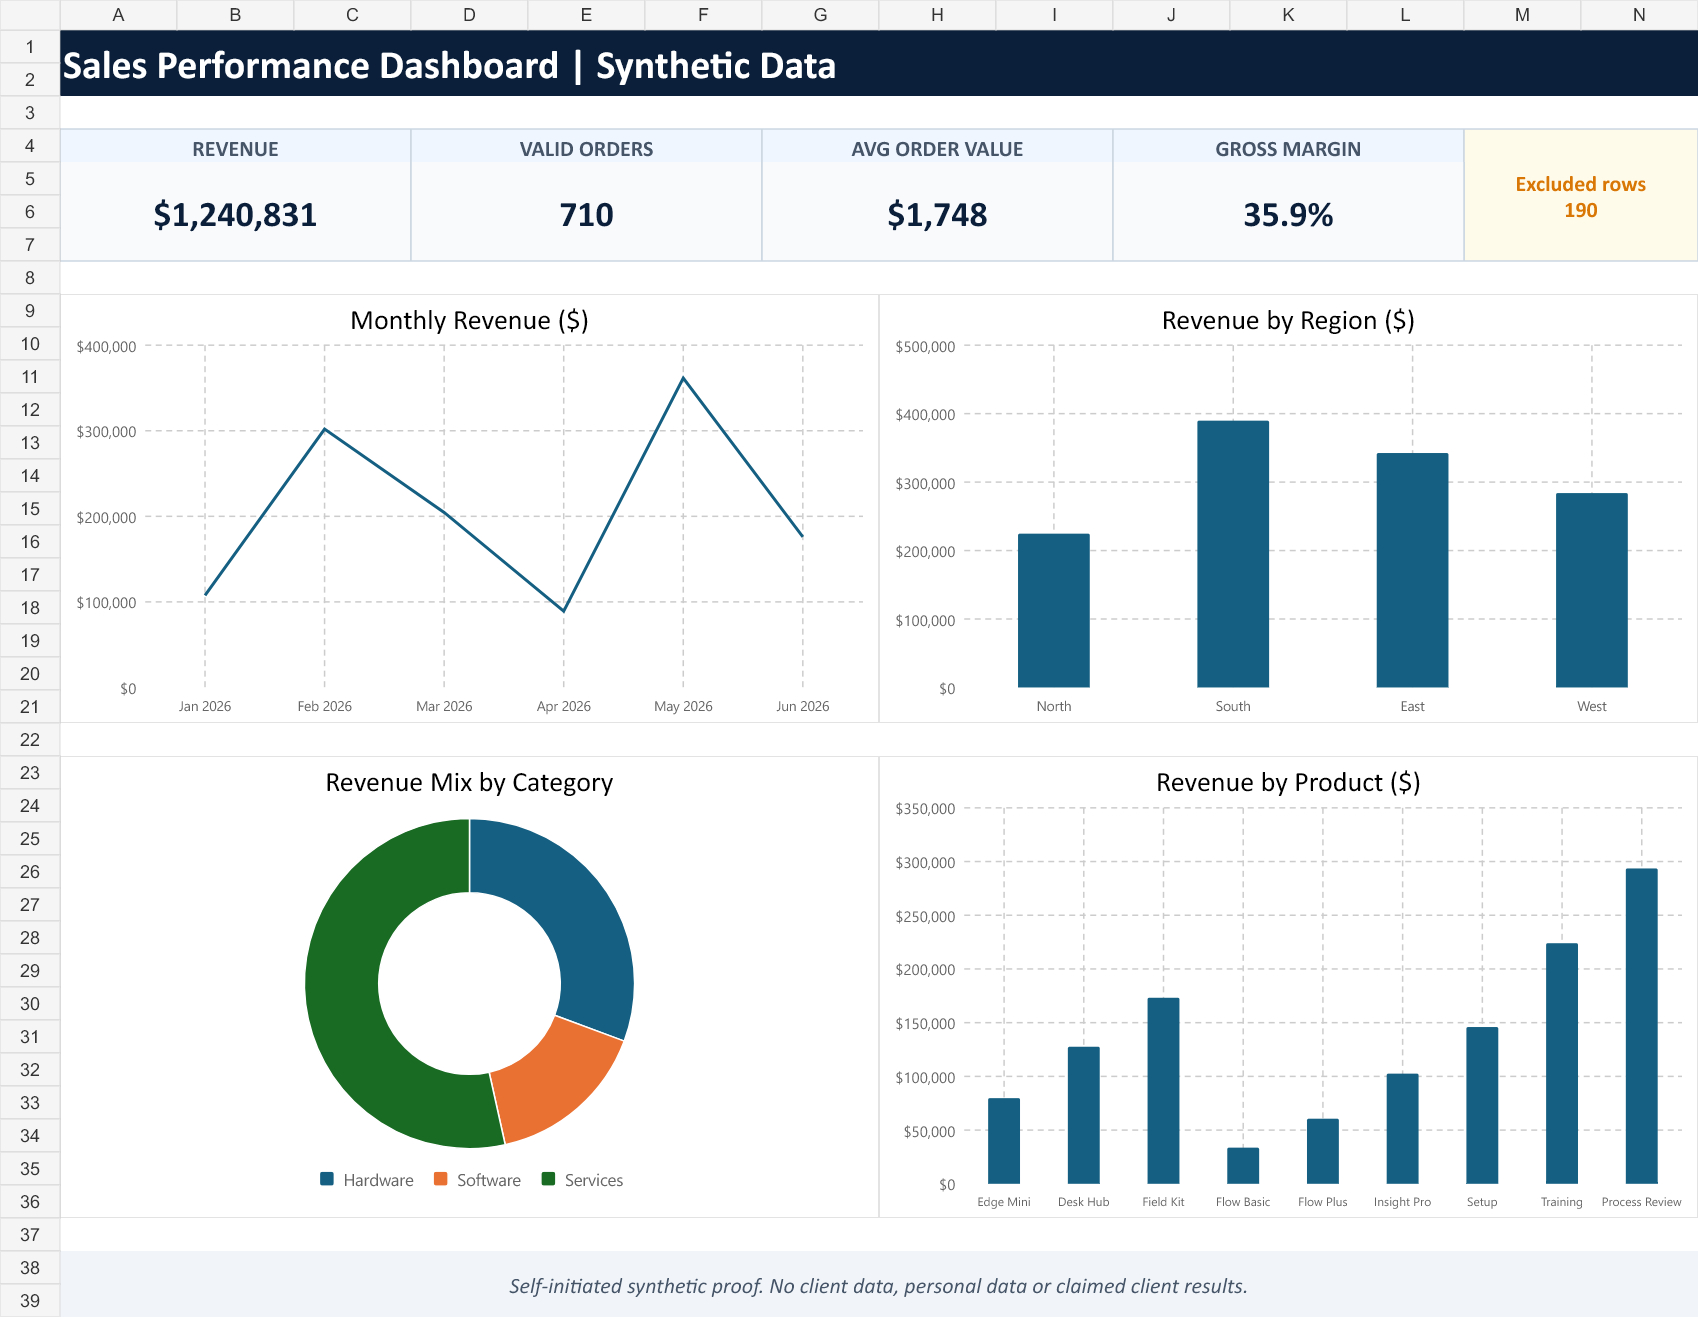Select the Desk Hub product bar
Viewport: 1698px width, 1317px height.
(x=1084, y=1115)
